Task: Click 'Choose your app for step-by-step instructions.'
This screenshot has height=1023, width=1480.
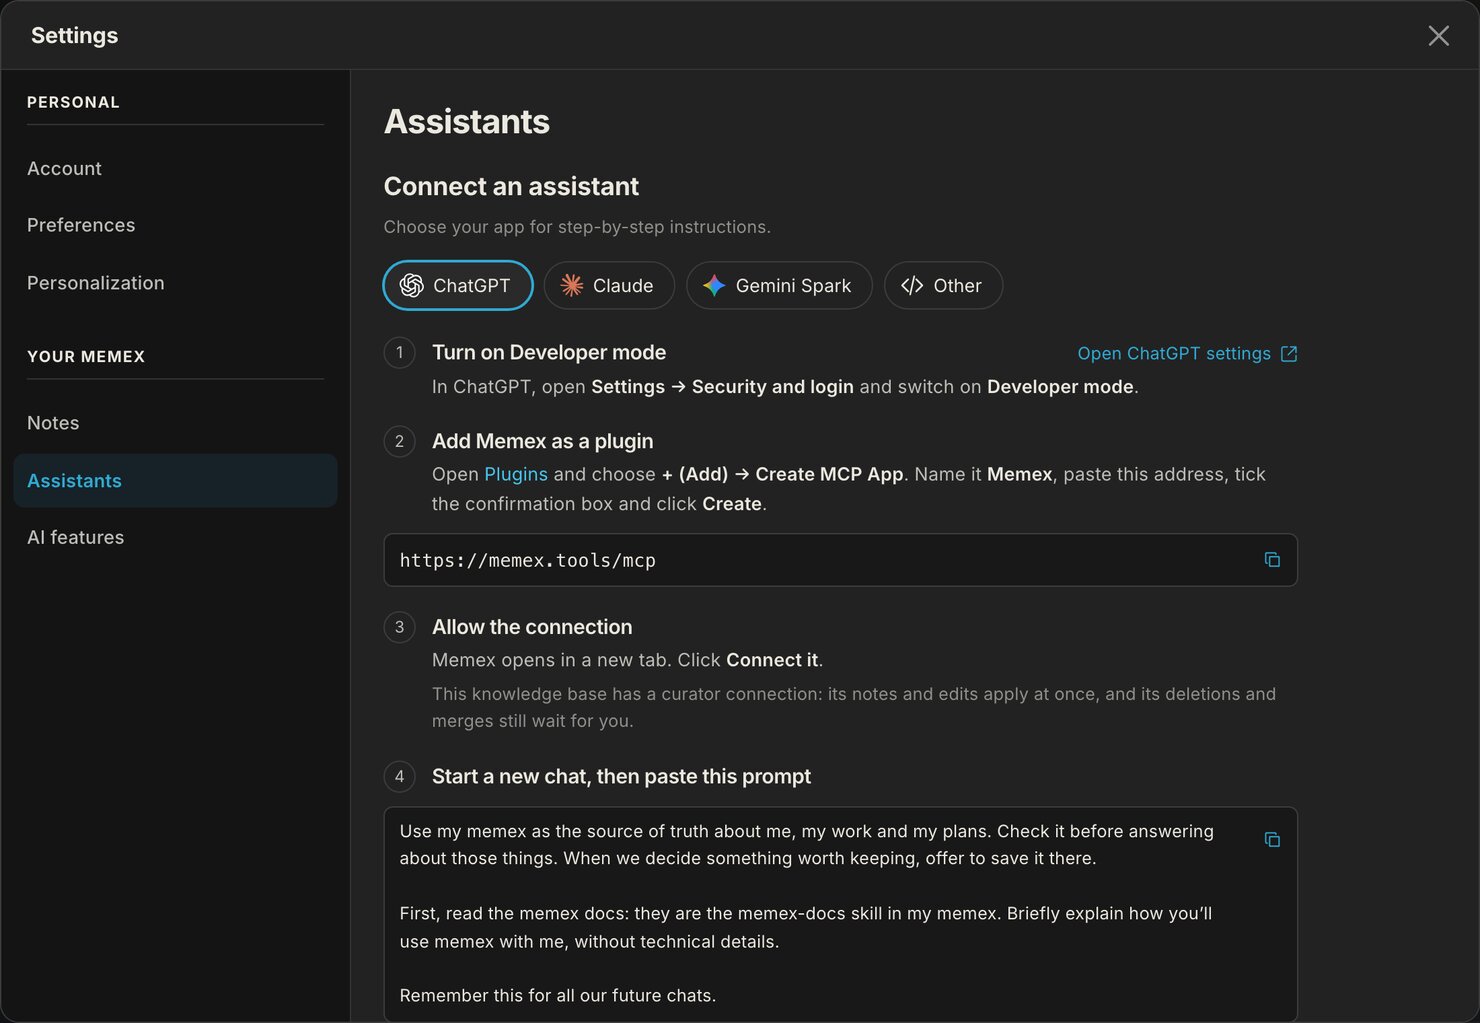Action: pos(577,227)
